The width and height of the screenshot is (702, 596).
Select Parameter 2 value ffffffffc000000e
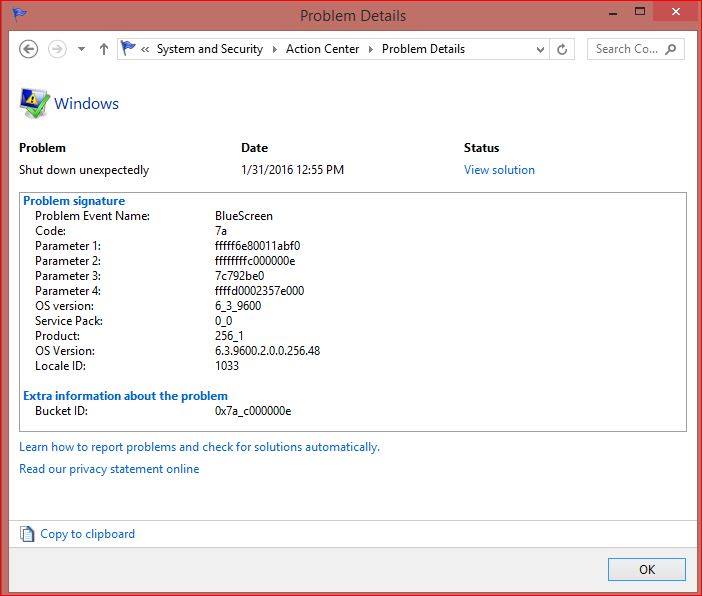pos(255,261)
